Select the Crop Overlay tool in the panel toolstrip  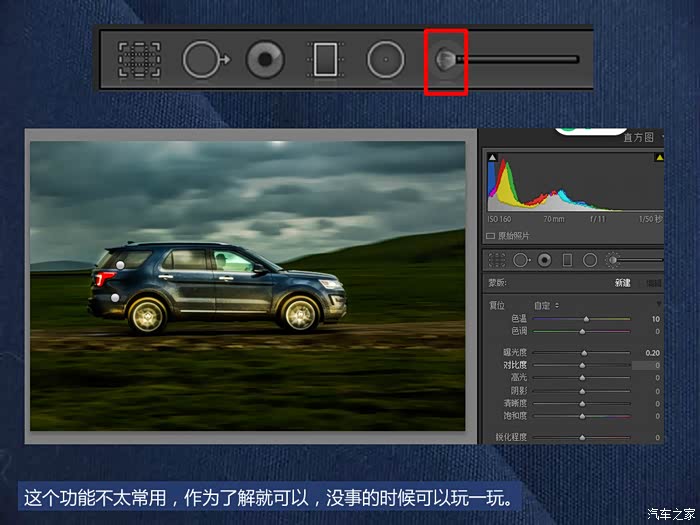pyautogui.click(x=496, y=260)
